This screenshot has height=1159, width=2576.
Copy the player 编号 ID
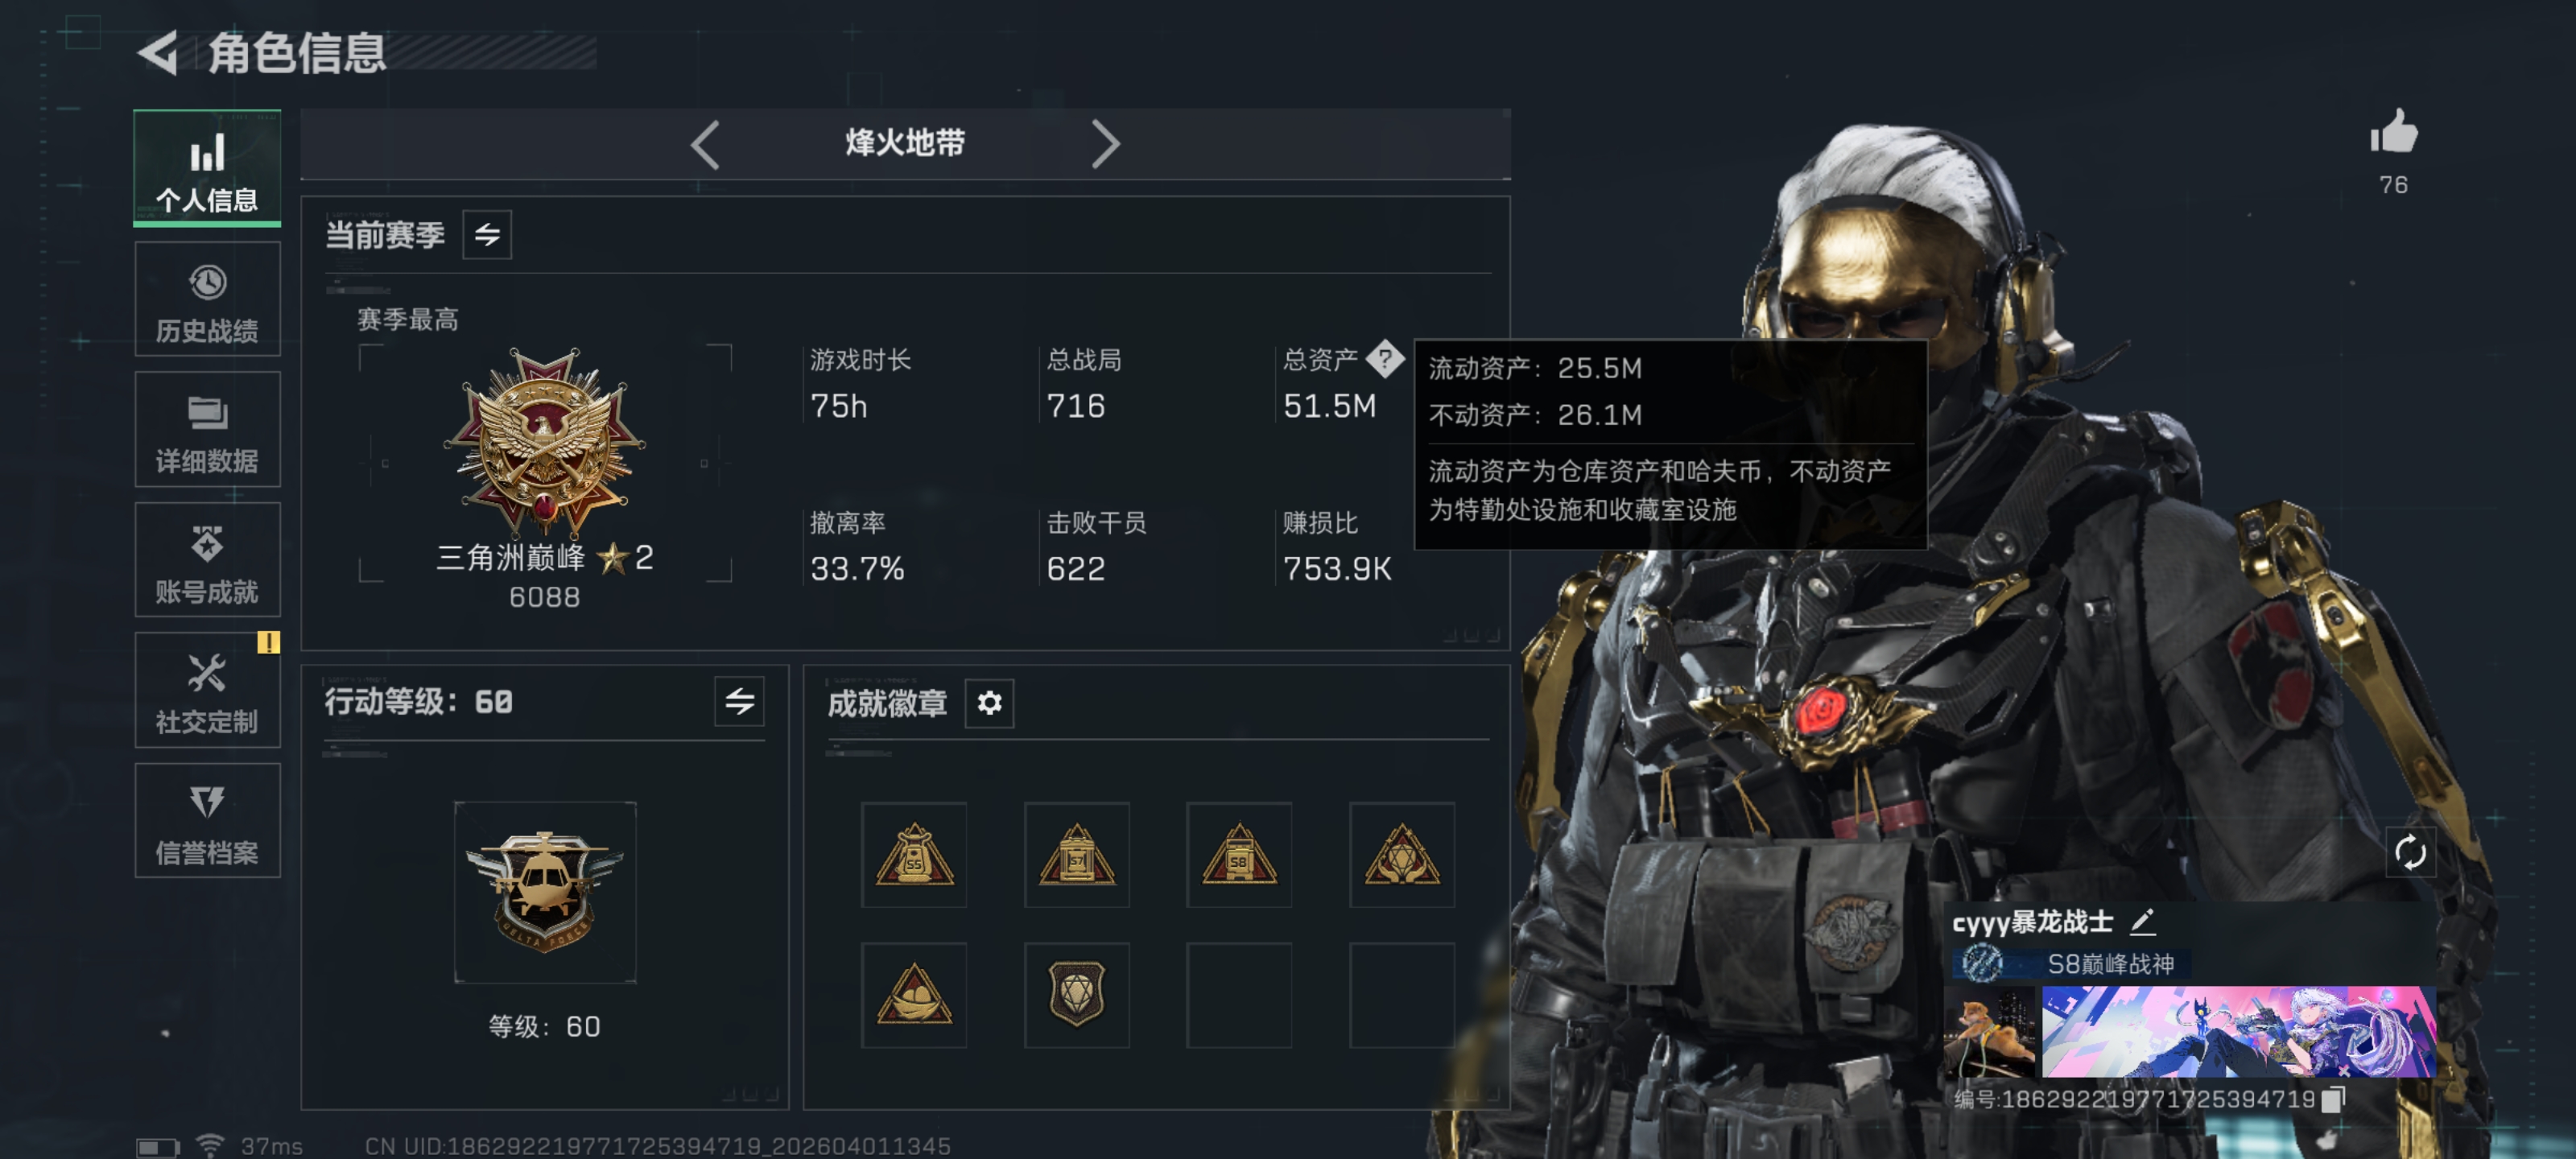pyautogui.click(x=2332, y=1099)
